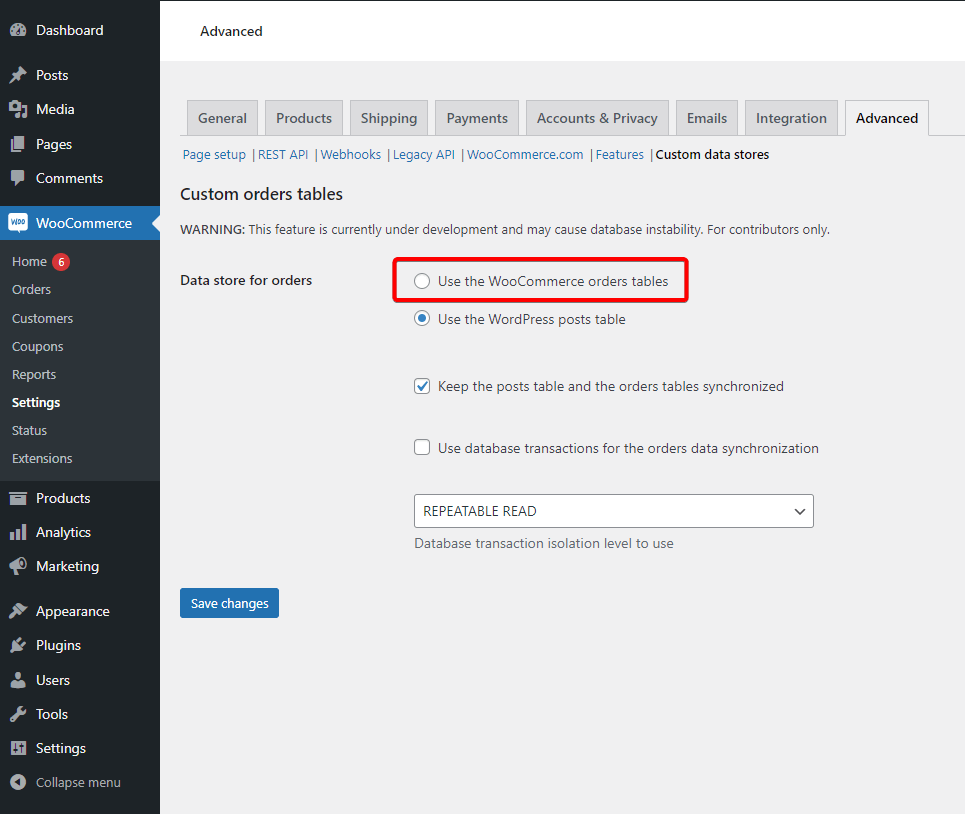The image size is (965, 814).
Task: Click the WARNING notice text
Action: (x=505, y=229)
